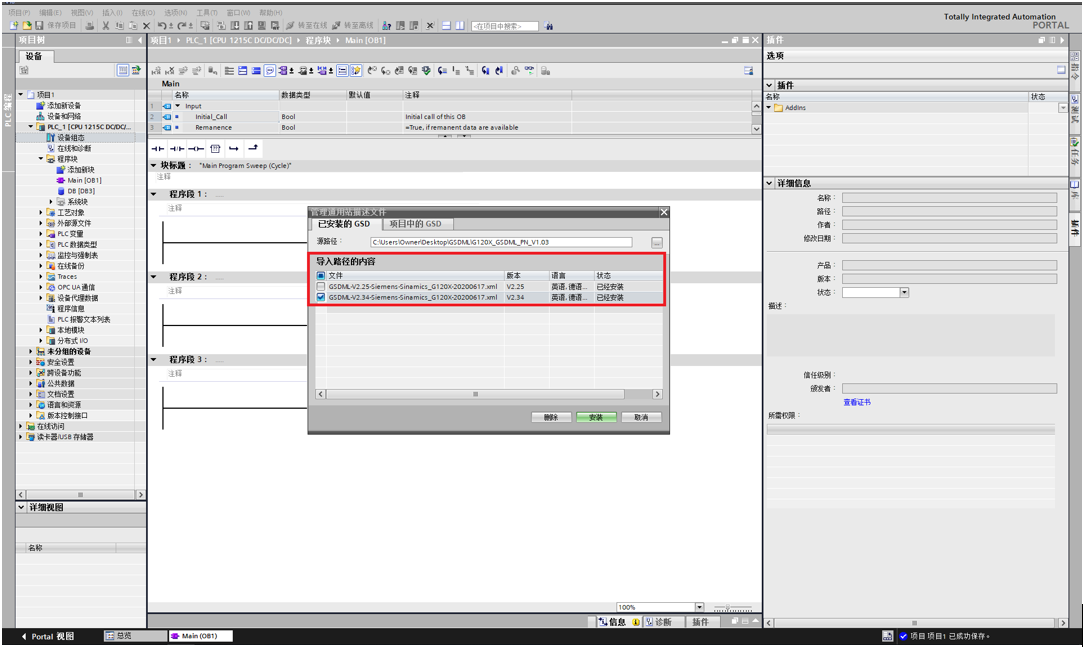The height and width of the screenshot is (648, 1083).
Task: Click the open project icon in main toolbar
Action: [x=26, y=26]
